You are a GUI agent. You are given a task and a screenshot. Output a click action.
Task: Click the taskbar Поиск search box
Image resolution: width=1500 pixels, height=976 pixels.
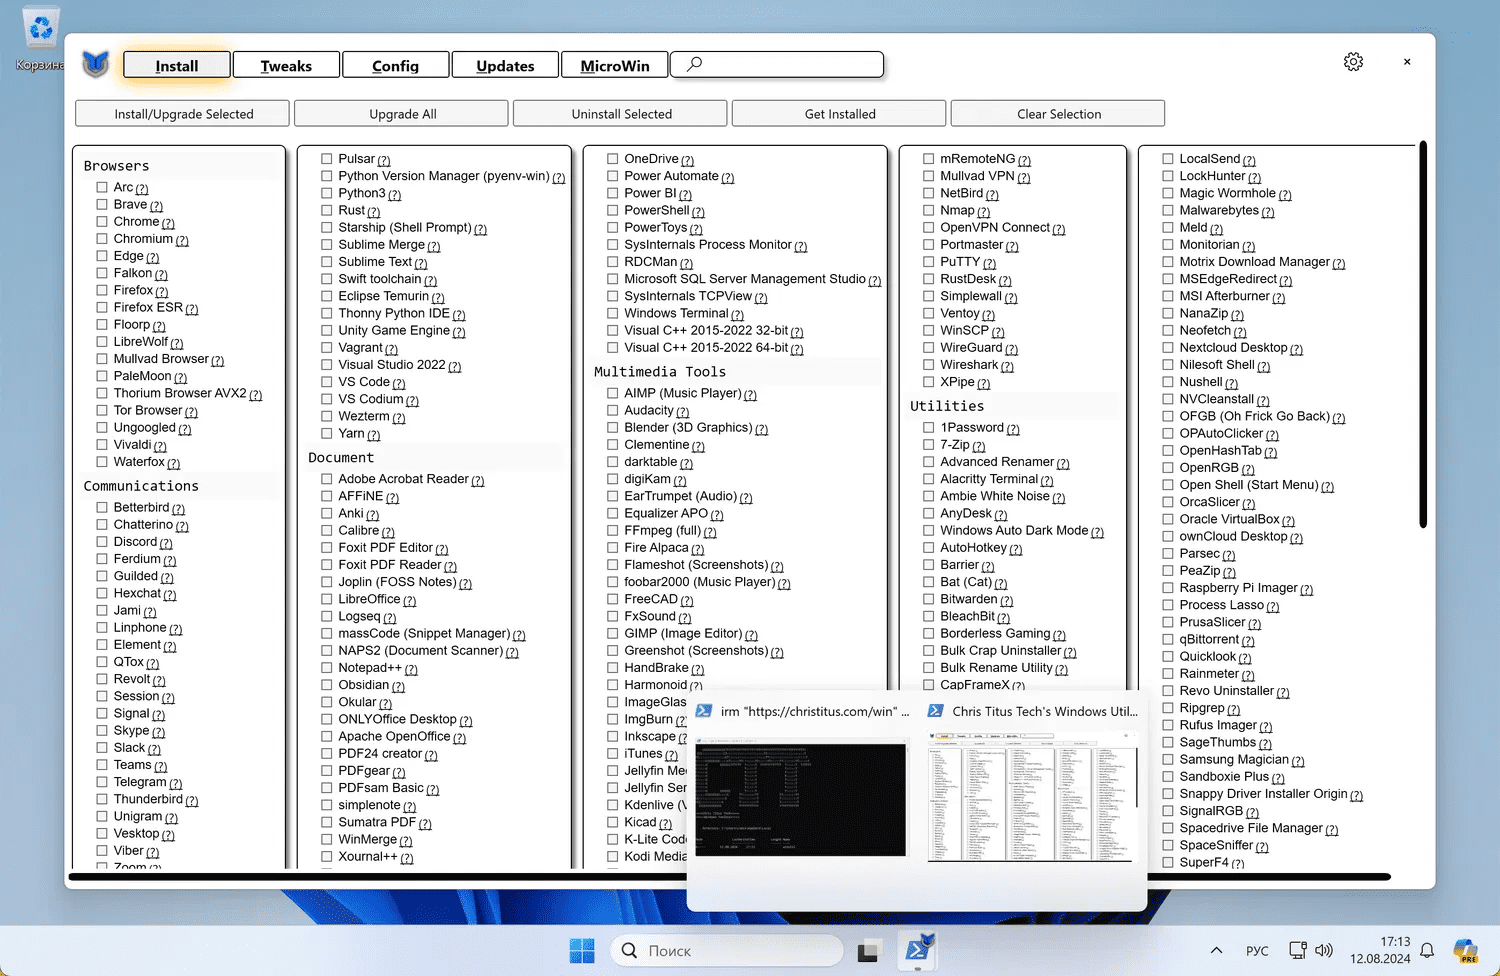(727, 951)
